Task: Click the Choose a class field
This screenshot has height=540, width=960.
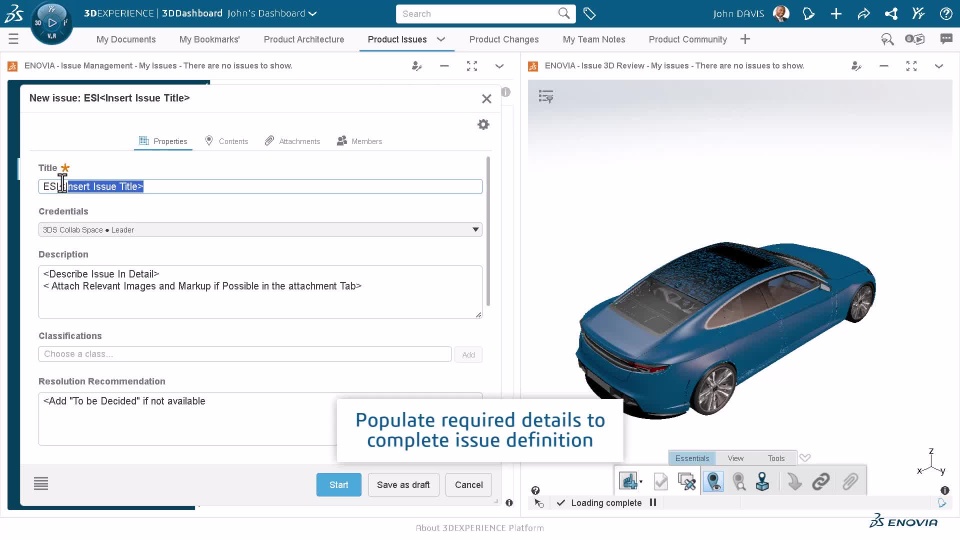Action: point(245,354)
